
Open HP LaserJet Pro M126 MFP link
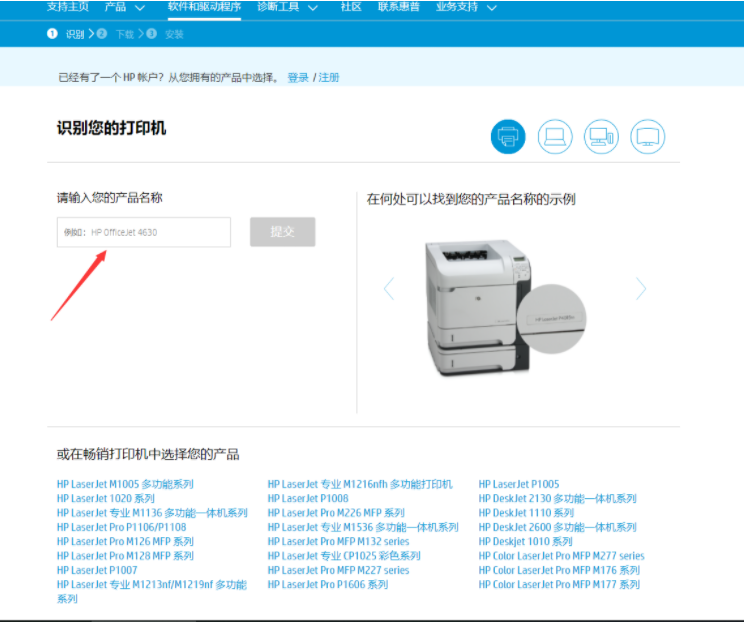125,541
